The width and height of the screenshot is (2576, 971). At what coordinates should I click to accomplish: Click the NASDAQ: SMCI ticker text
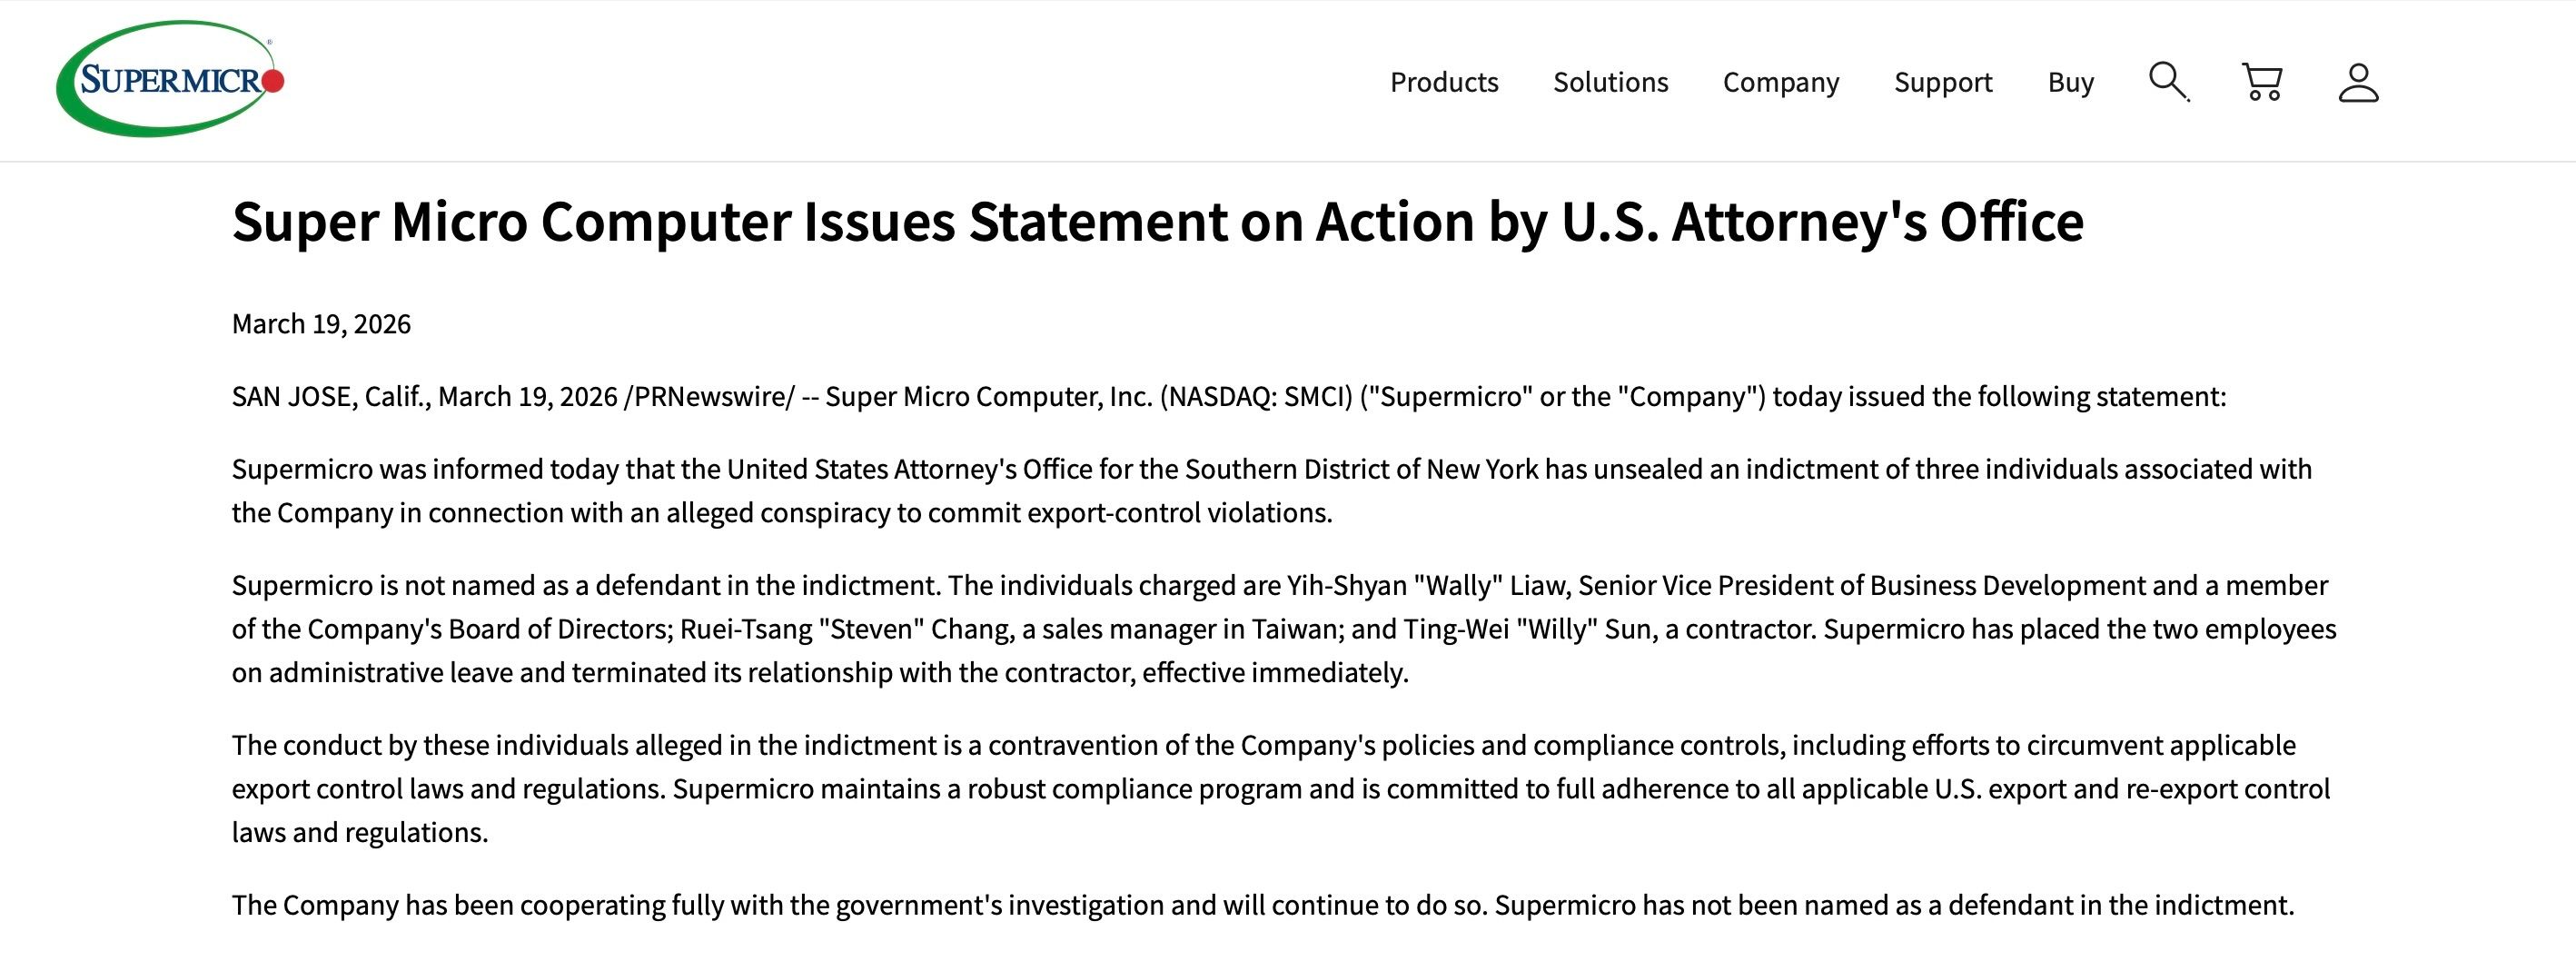tap(1256, 397)
